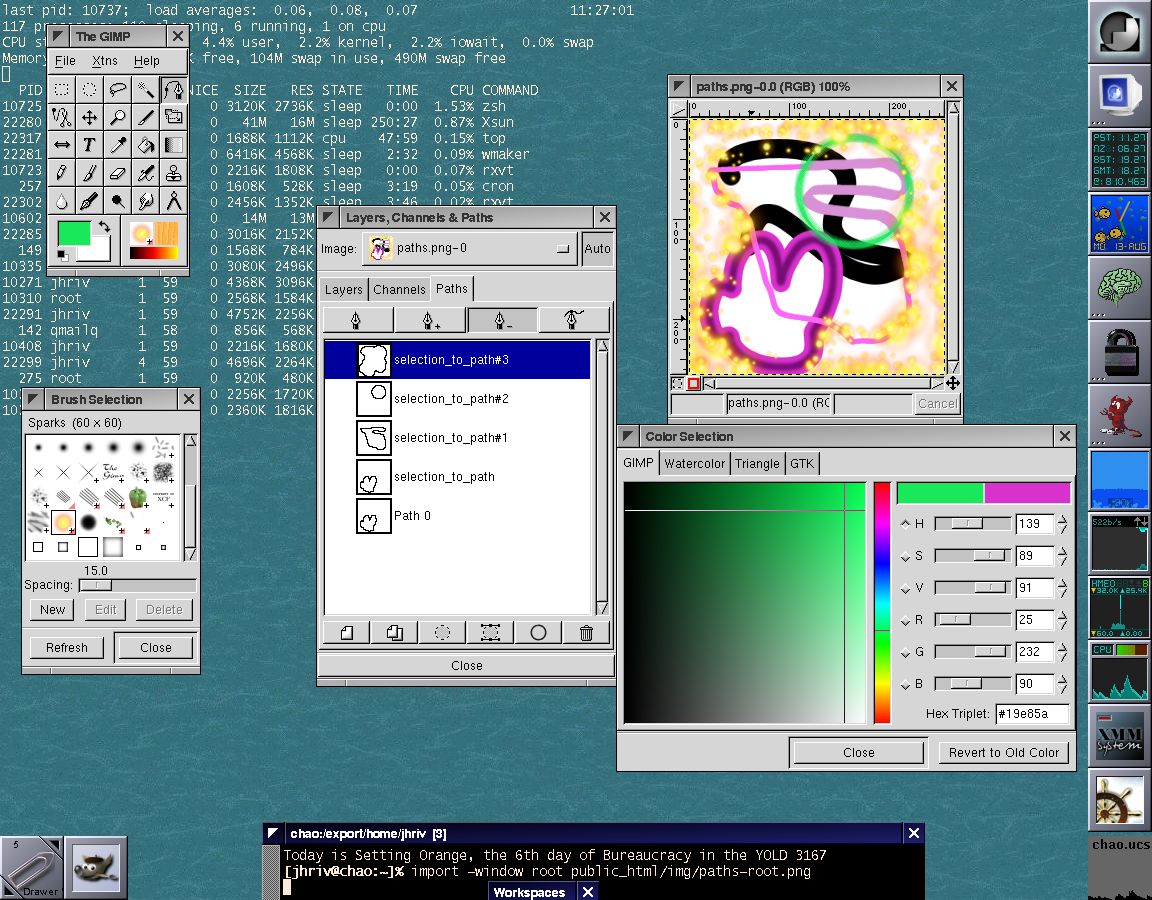This screenshot has width=1152, height=900.
Task: Select the G radio button in Color Selection
Action: pyautogui.click(x=905, y=652)
